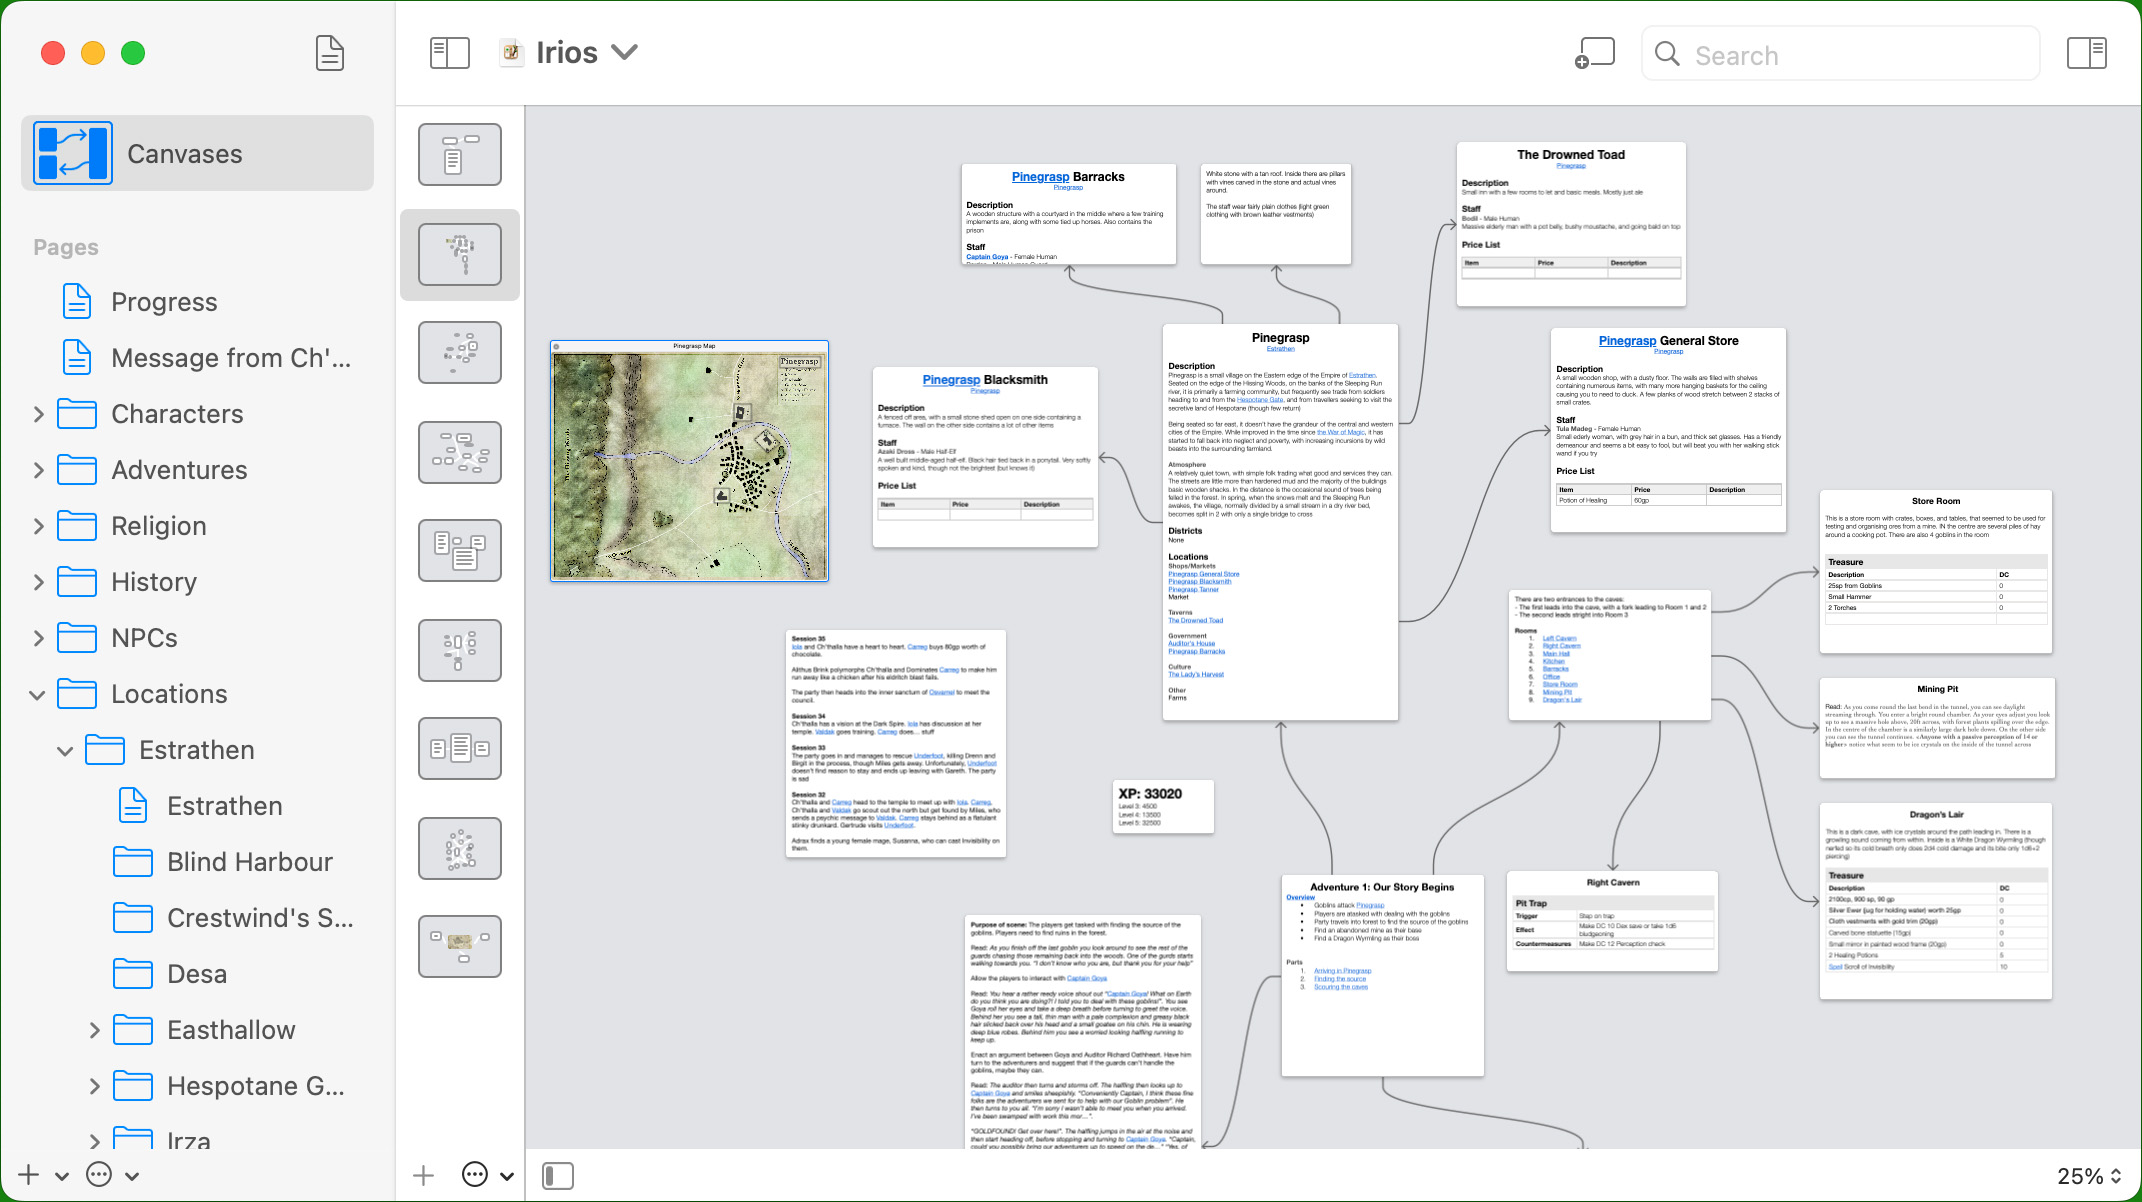Click the sidebar add item plus icon

tap(28, 1175)
